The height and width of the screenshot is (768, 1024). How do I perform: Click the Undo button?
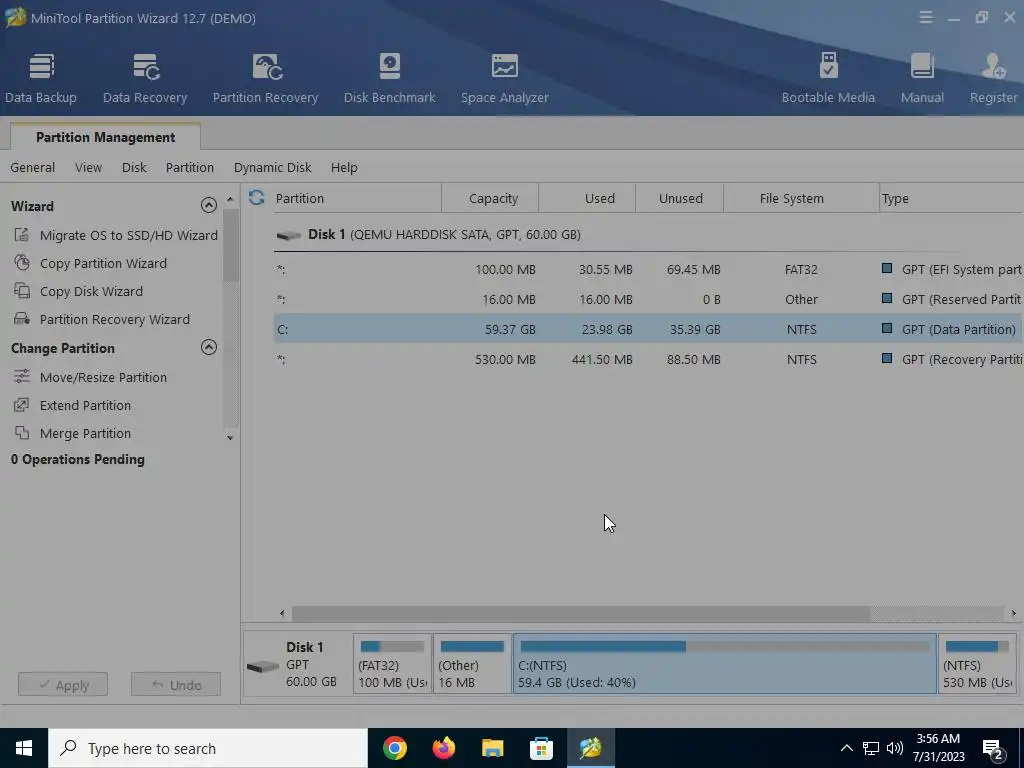coord(176,685)
